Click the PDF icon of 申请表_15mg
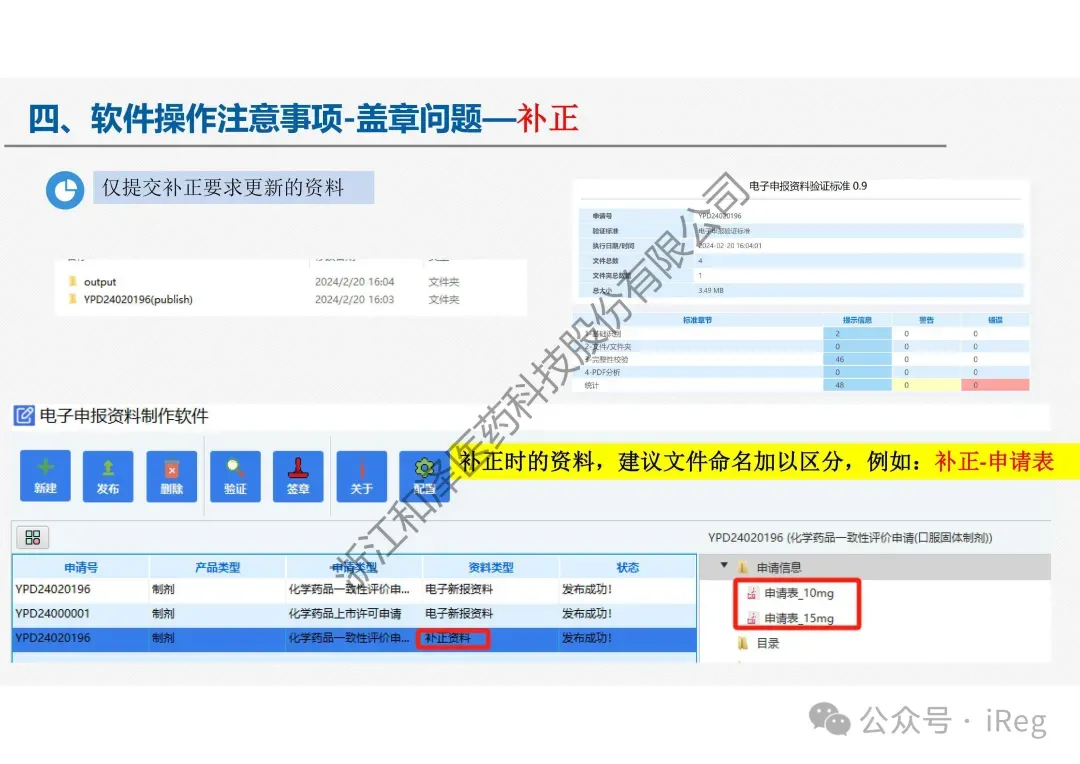The image size is (1080, 764). click(752, 618)
